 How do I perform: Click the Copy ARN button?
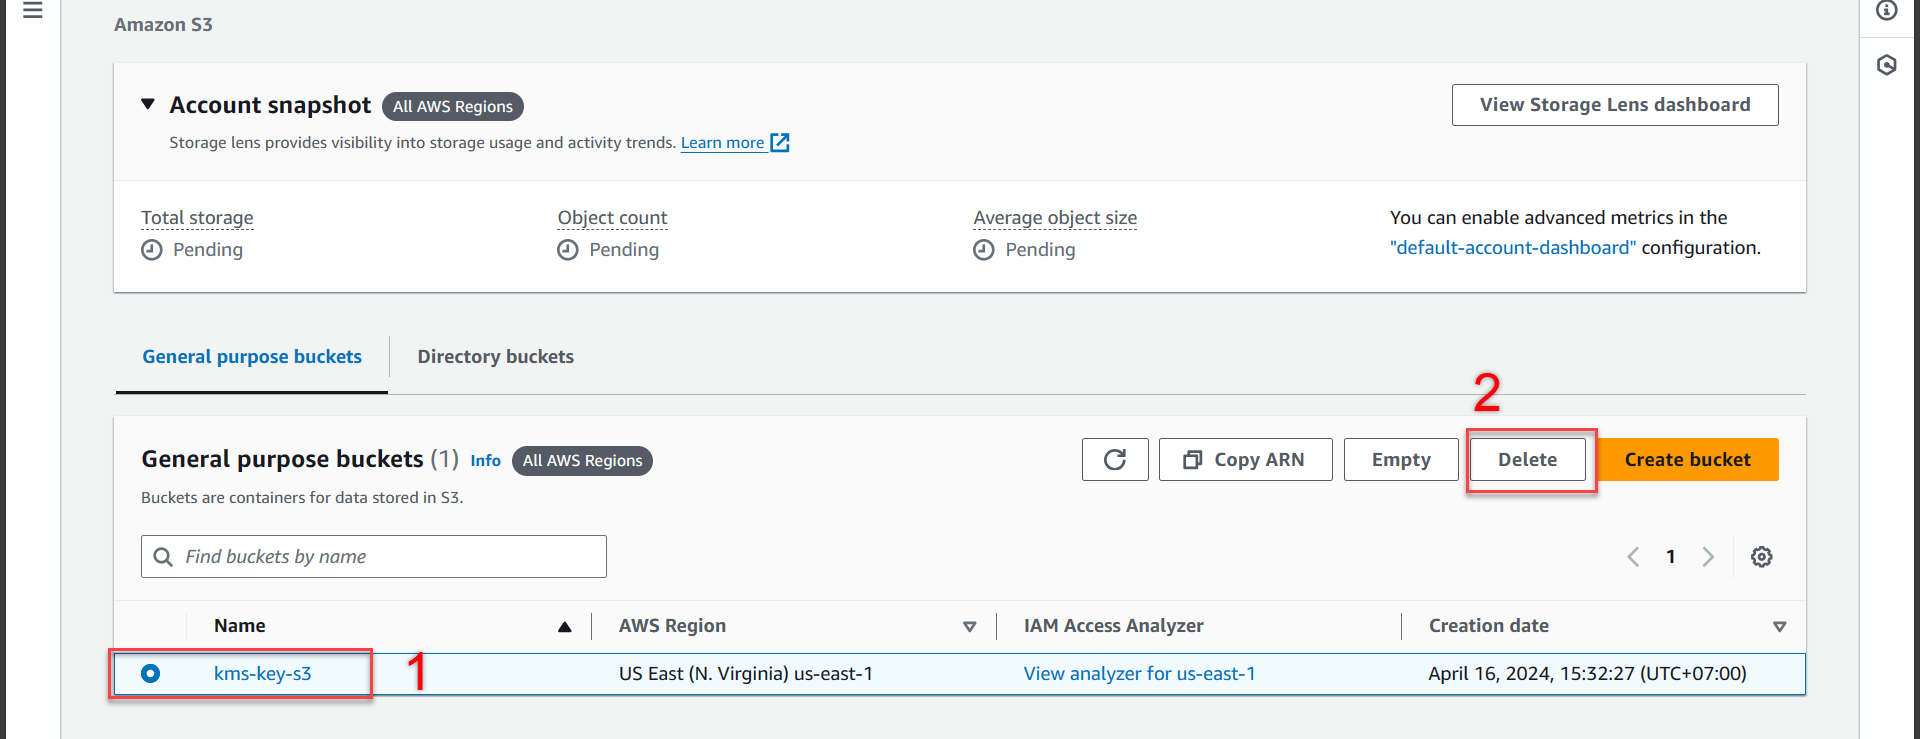[x=1246, y=459]
